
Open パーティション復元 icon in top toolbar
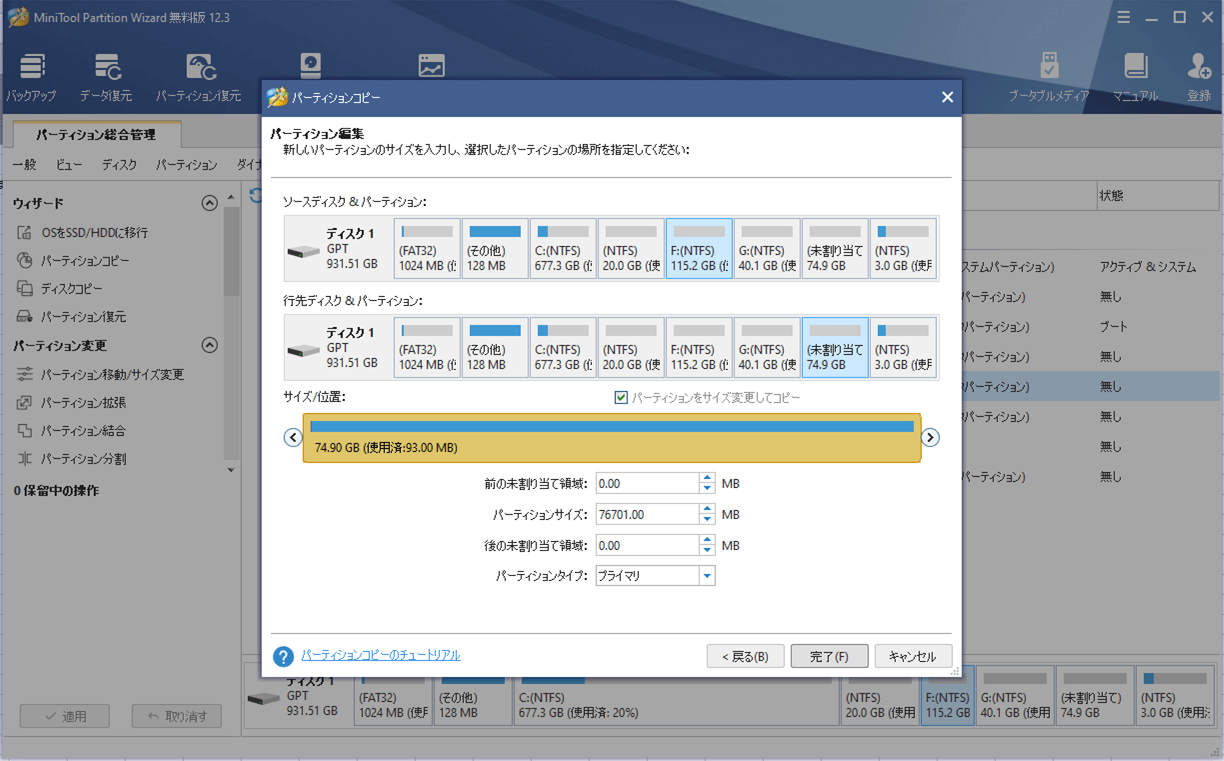click(x=199, y=77)
